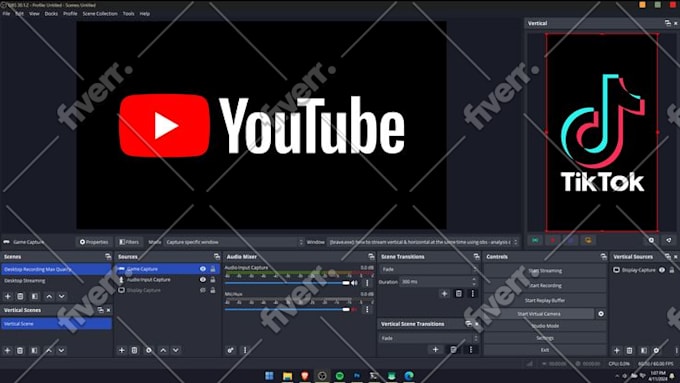Move source down in Sources panel
The height and width of the screenshot is (383, 680).
pyautogui.click(x=176, y=350)
